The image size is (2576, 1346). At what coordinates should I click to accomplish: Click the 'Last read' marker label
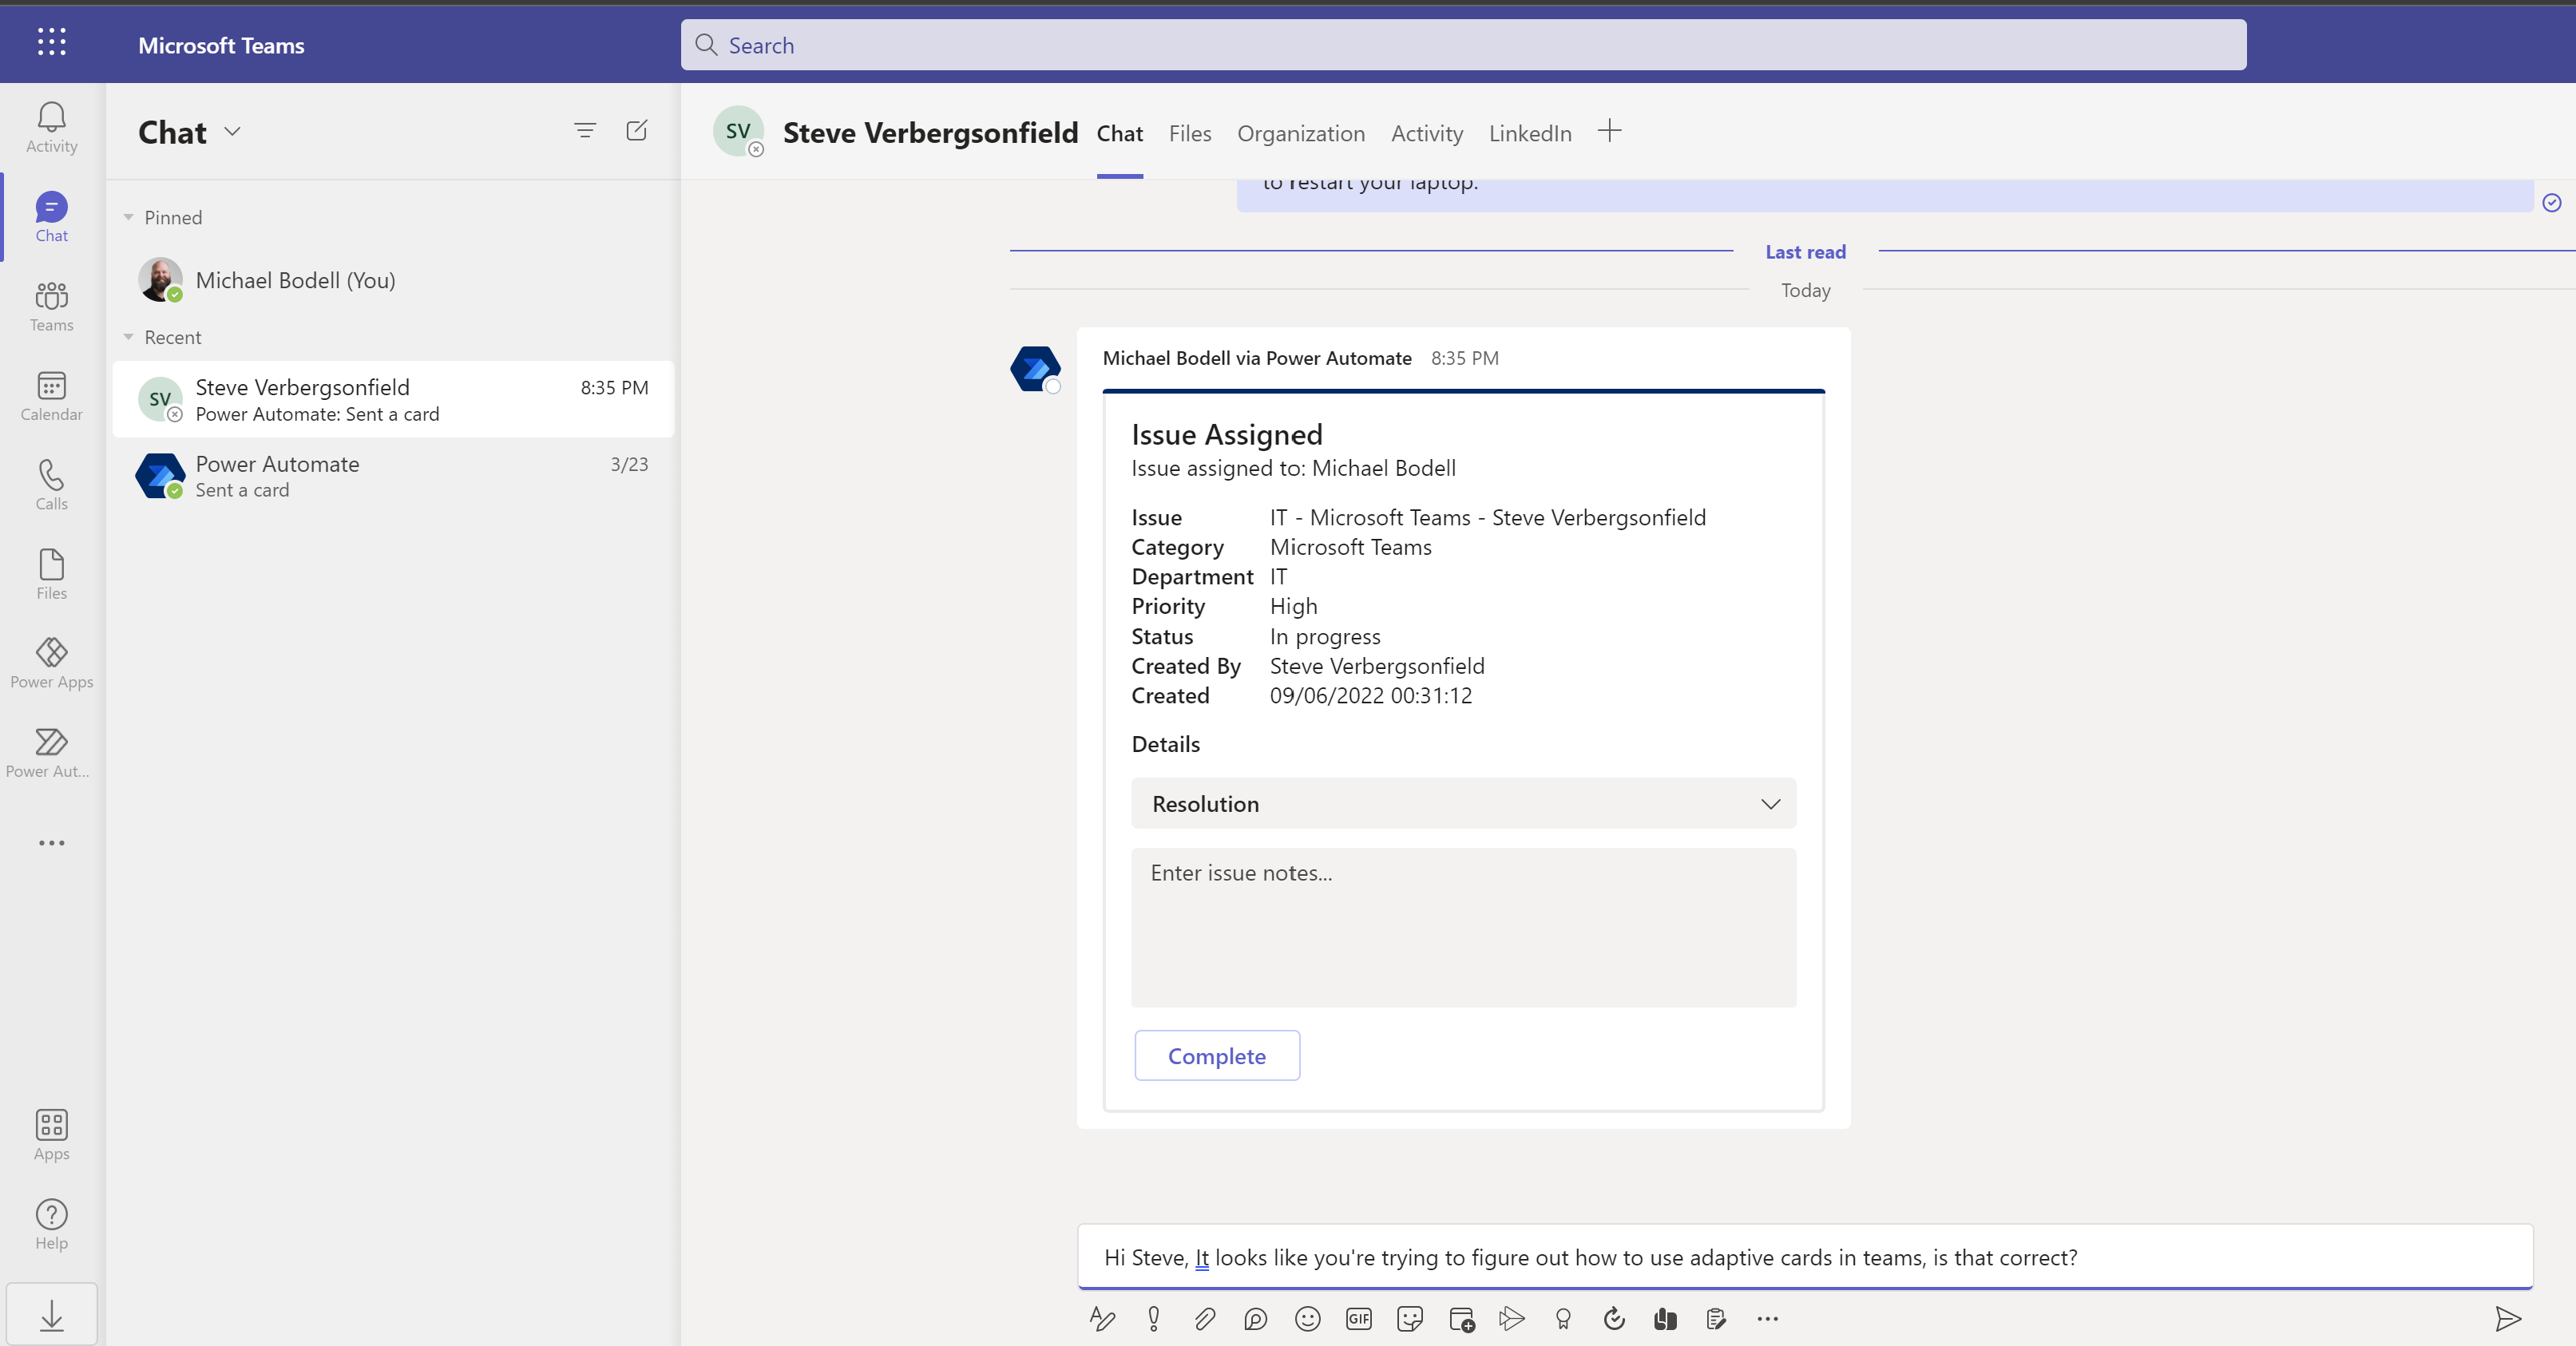point(1805,252)
